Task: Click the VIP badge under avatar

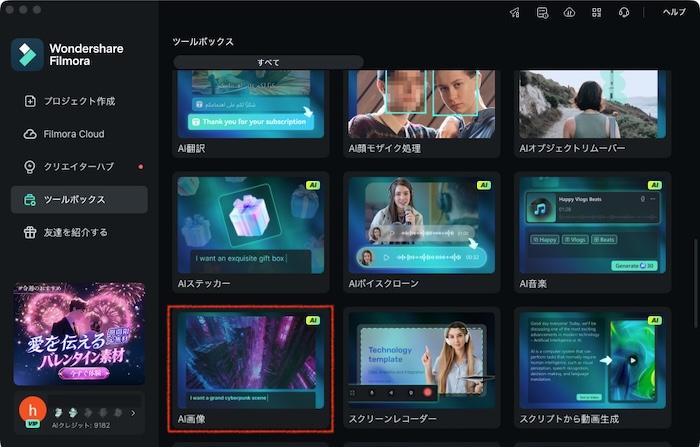Action: [x=32, y=424]
